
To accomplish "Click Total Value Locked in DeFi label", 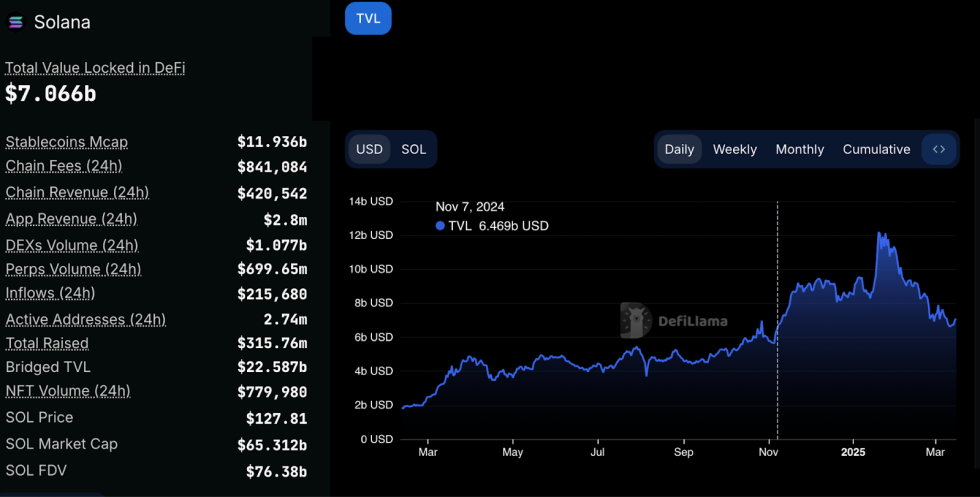I will (x=95, y=68).
